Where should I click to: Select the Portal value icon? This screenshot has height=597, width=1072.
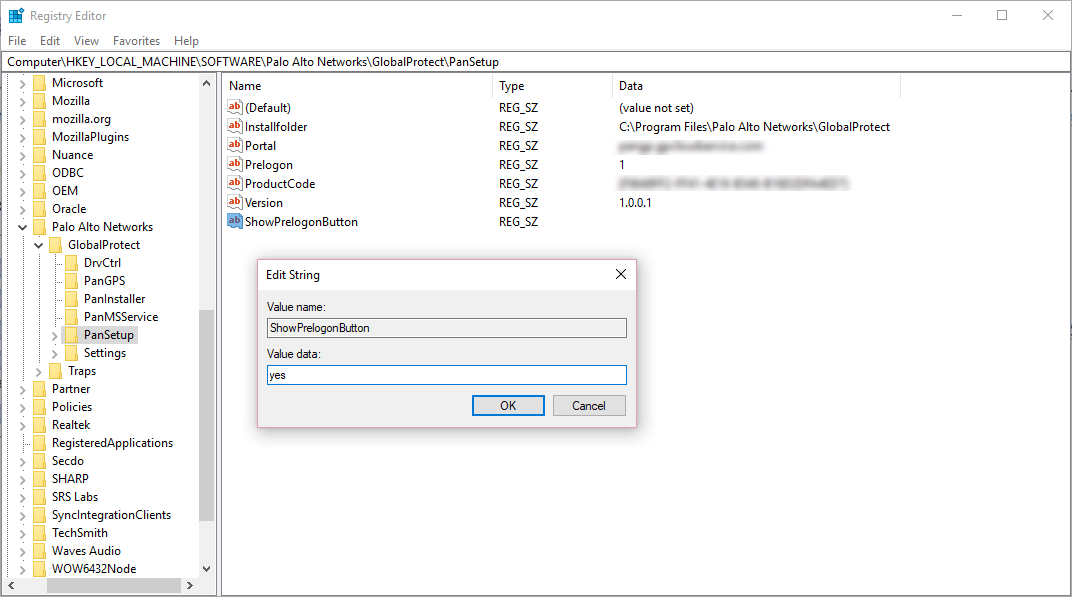(234, 145)
